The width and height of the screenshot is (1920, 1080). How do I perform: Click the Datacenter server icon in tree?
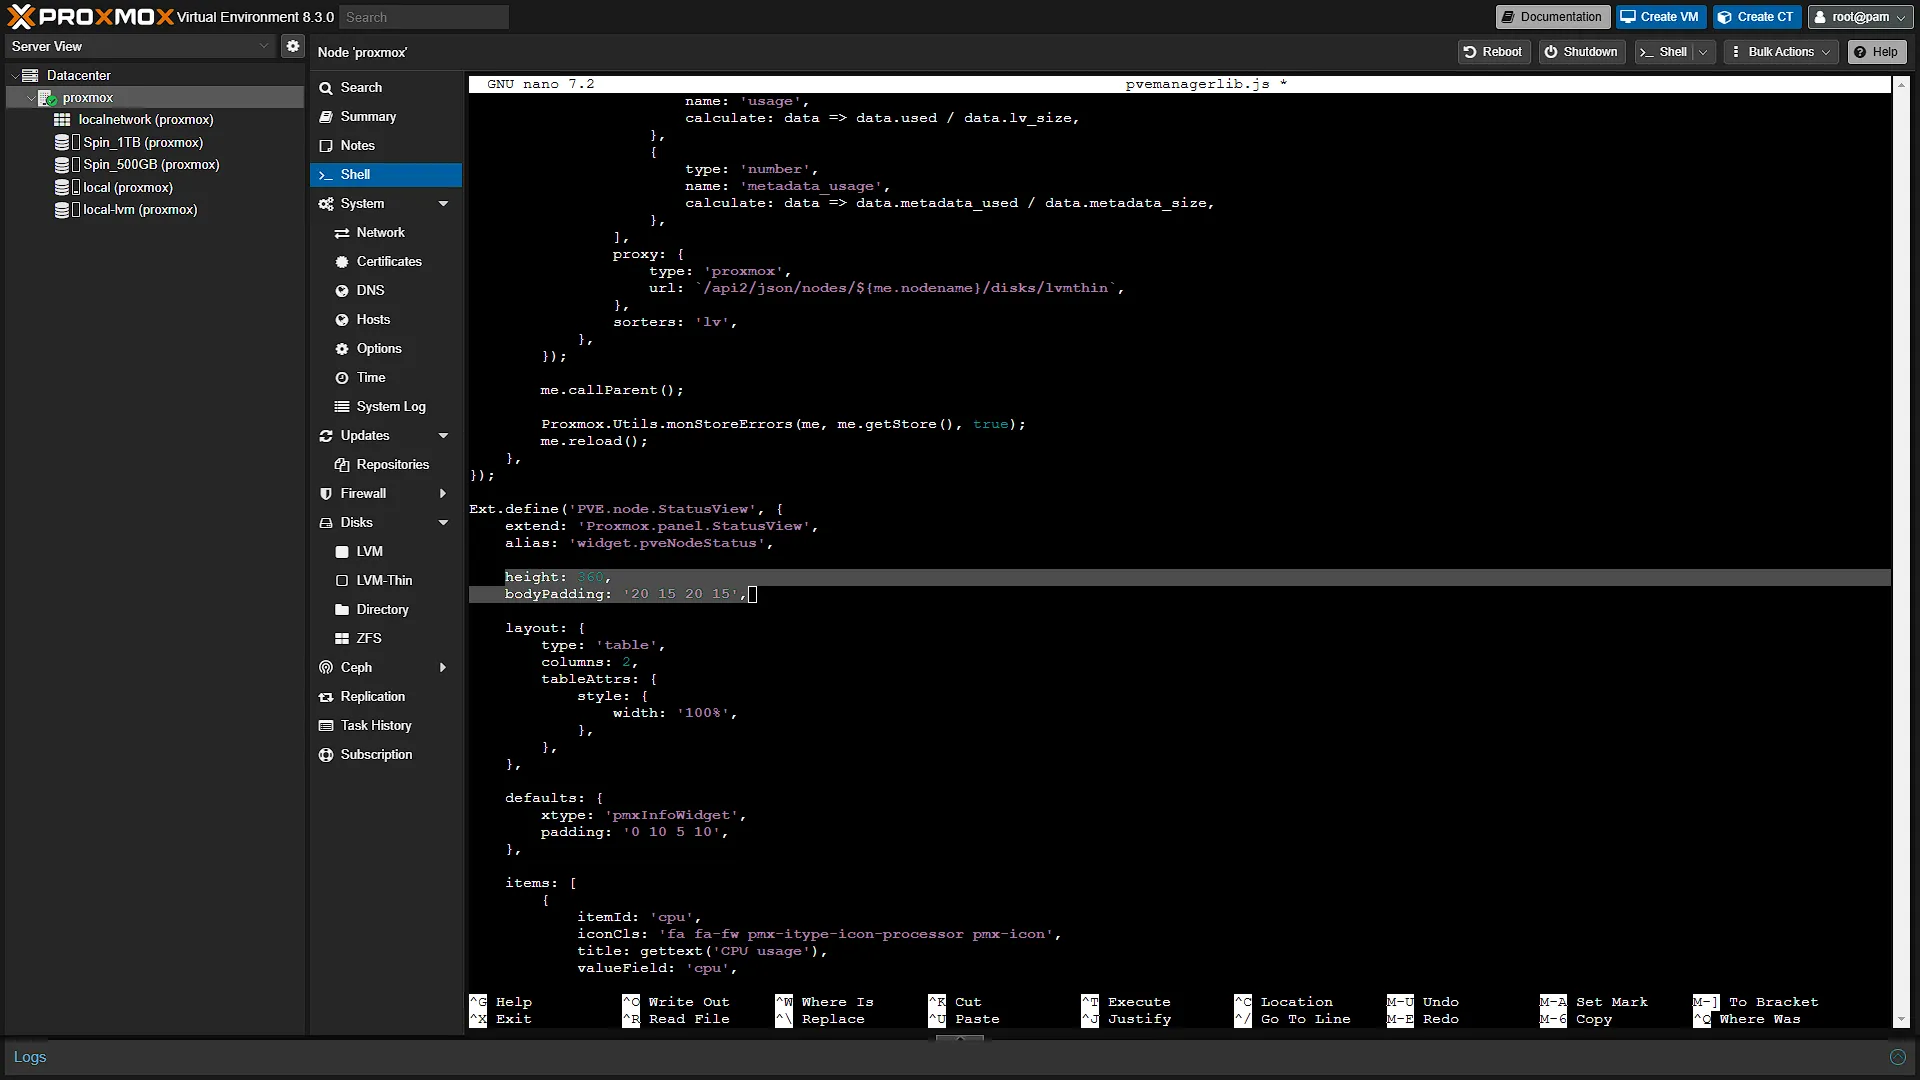coord(30,75)
